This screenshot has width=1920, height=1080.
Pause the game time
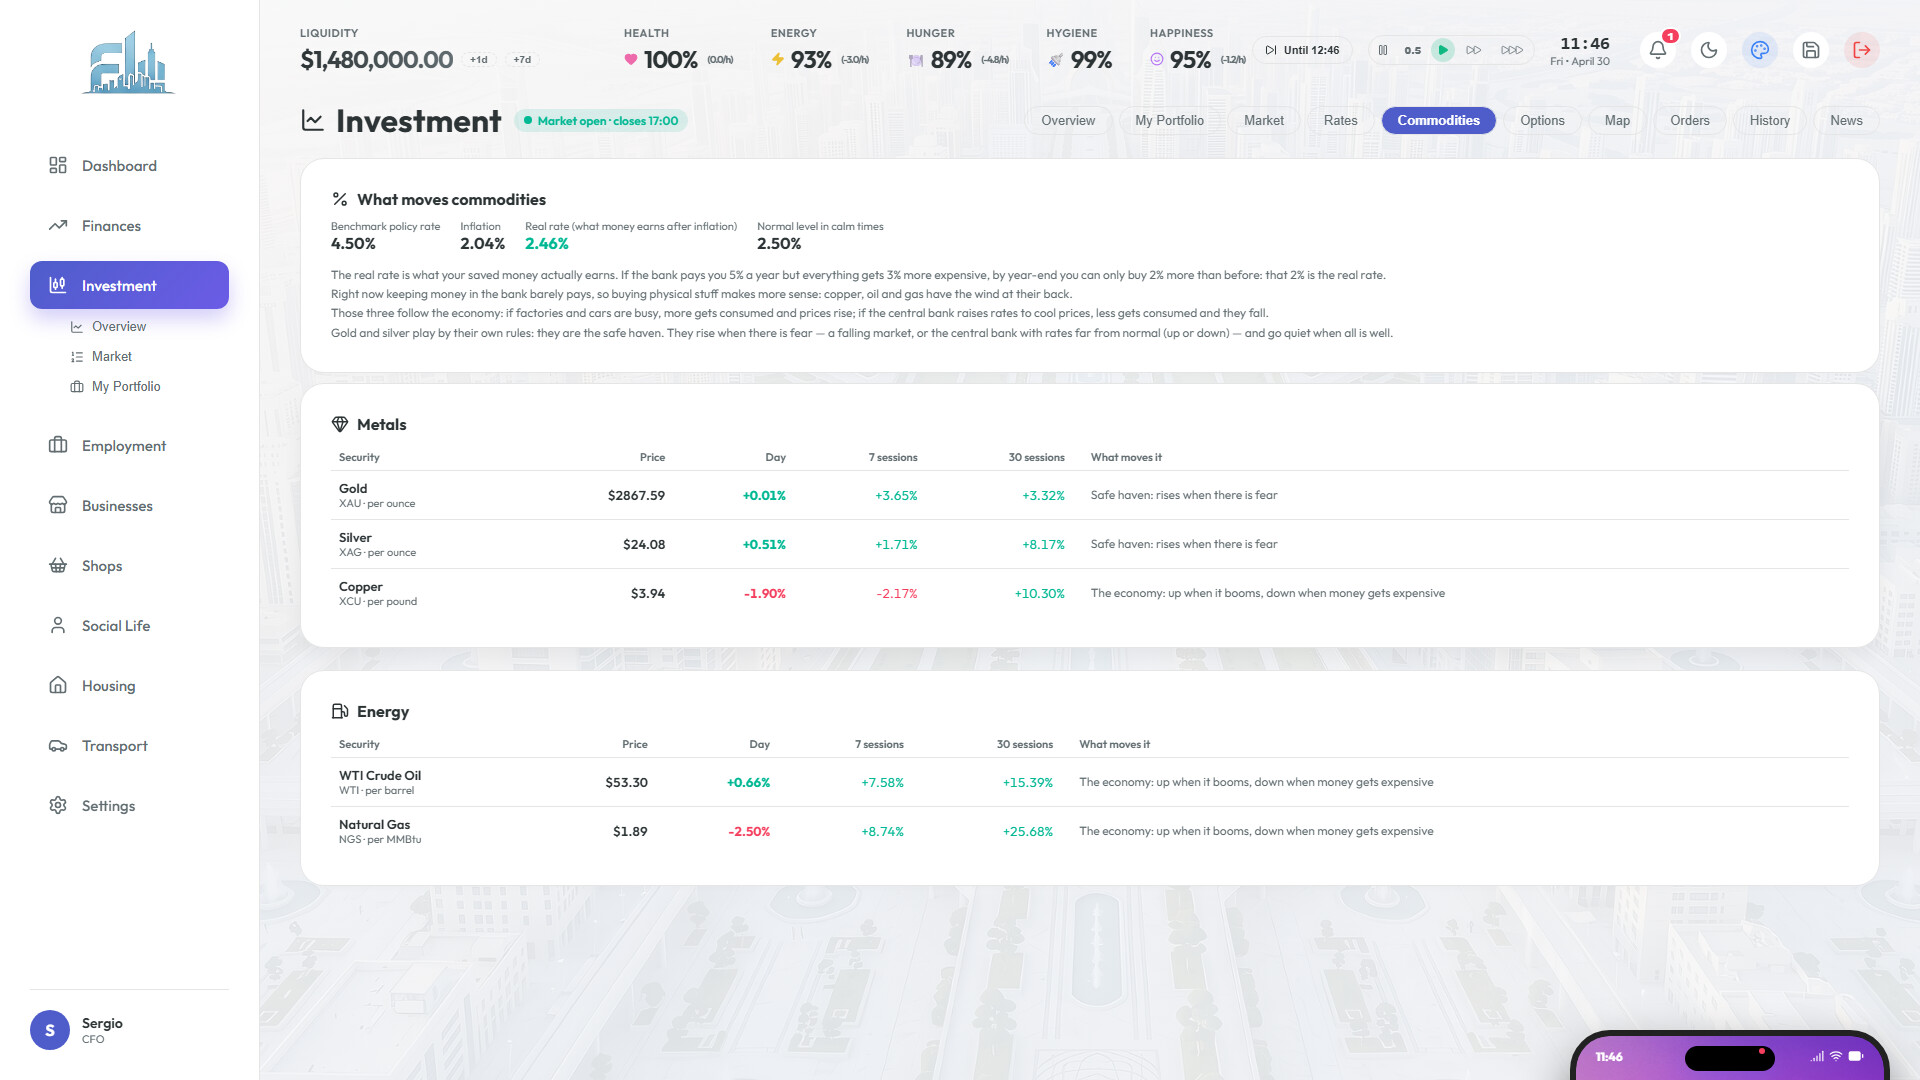pos(1383,50)
